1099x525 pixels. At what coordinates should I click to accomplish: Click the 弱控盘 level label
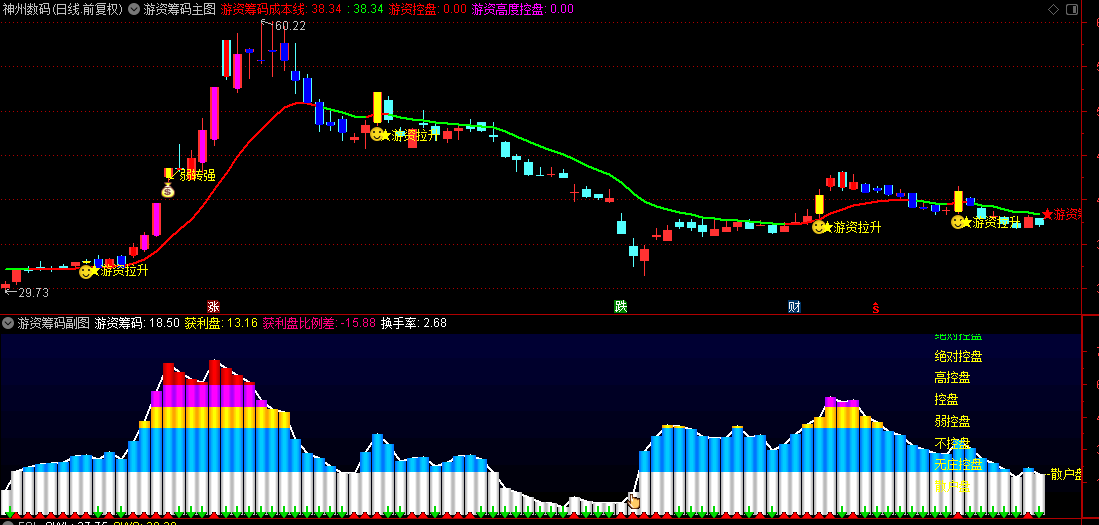(x=953, y=421)
